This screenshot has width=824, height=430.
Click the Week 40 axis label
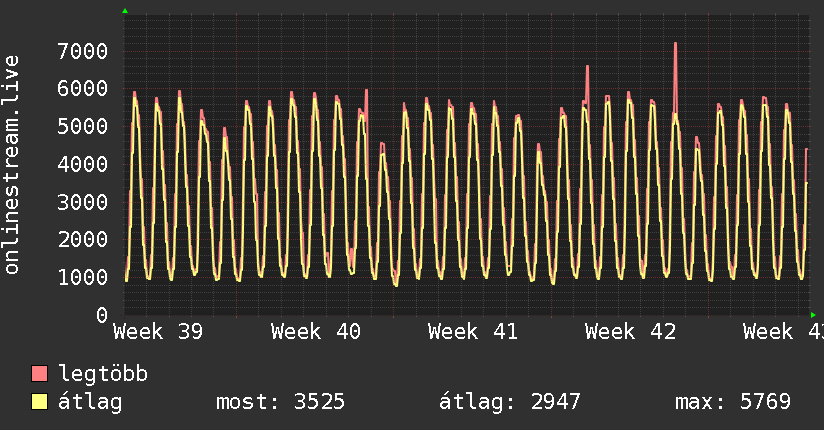point(316,332)
